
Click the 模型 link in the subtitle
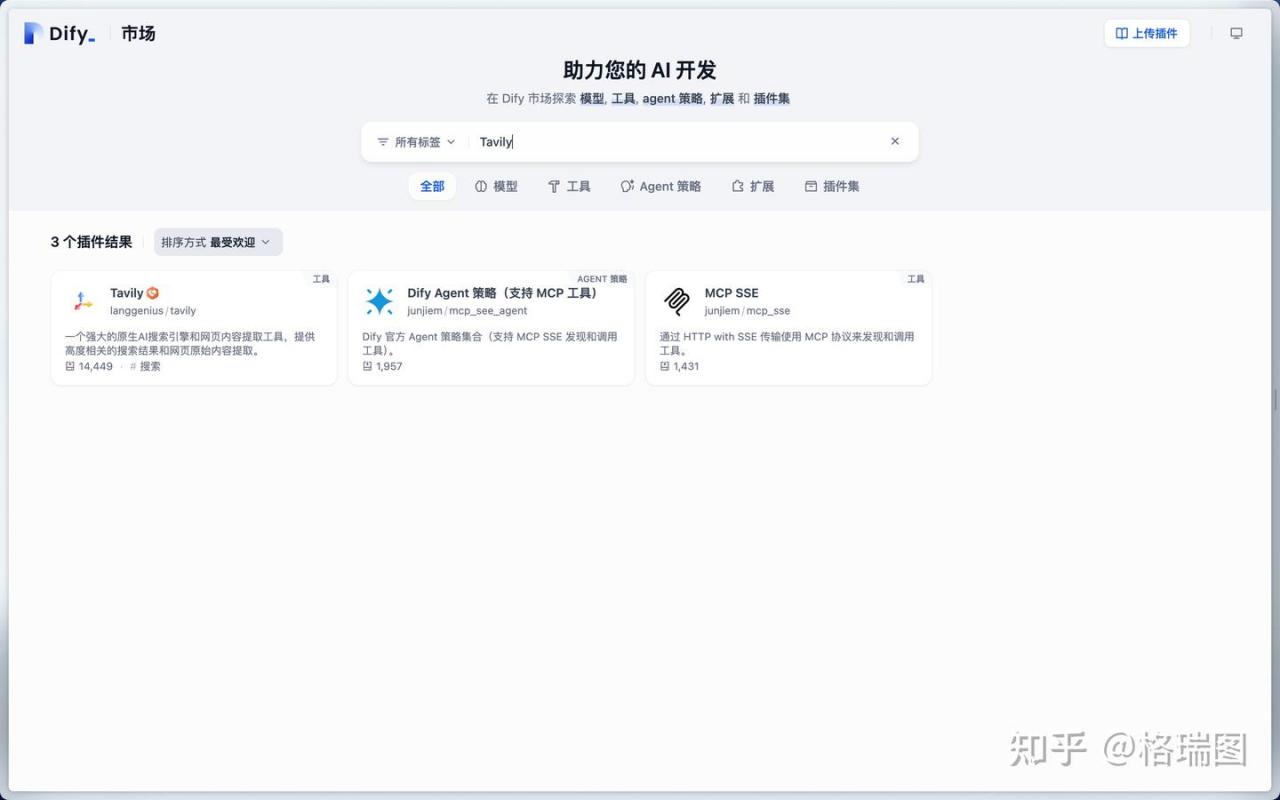point(592,98)
